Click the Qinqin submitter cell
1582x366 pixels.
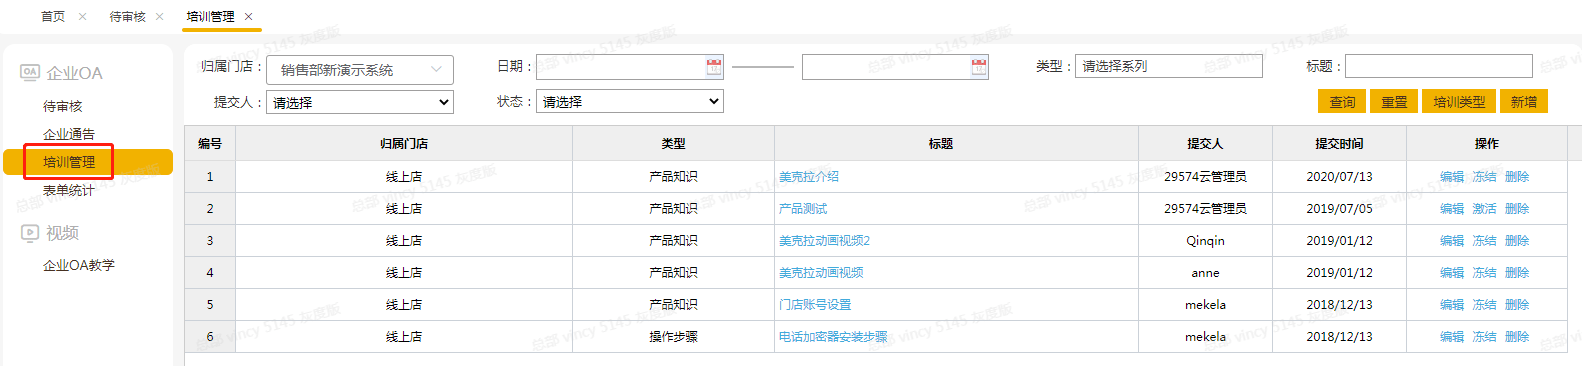1205,240
